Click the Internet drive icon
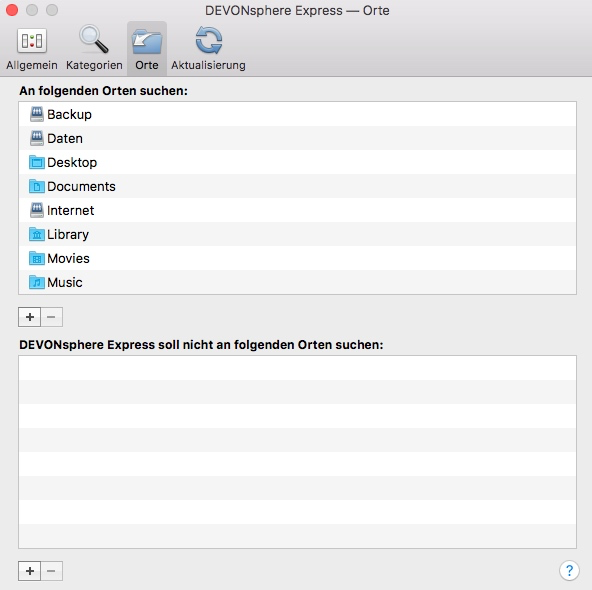 [37, 210]
